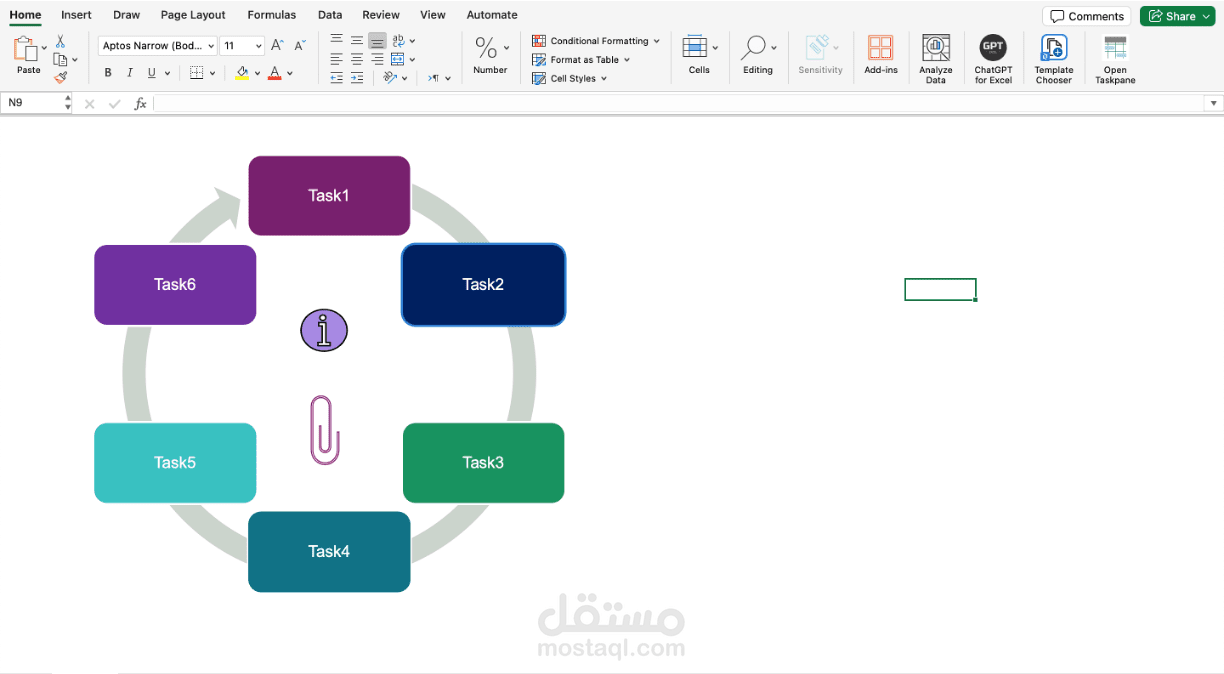Open Format as Table gallery
Image resolution: width=1224 pixels, height=674 pixels.
[581, 60]
